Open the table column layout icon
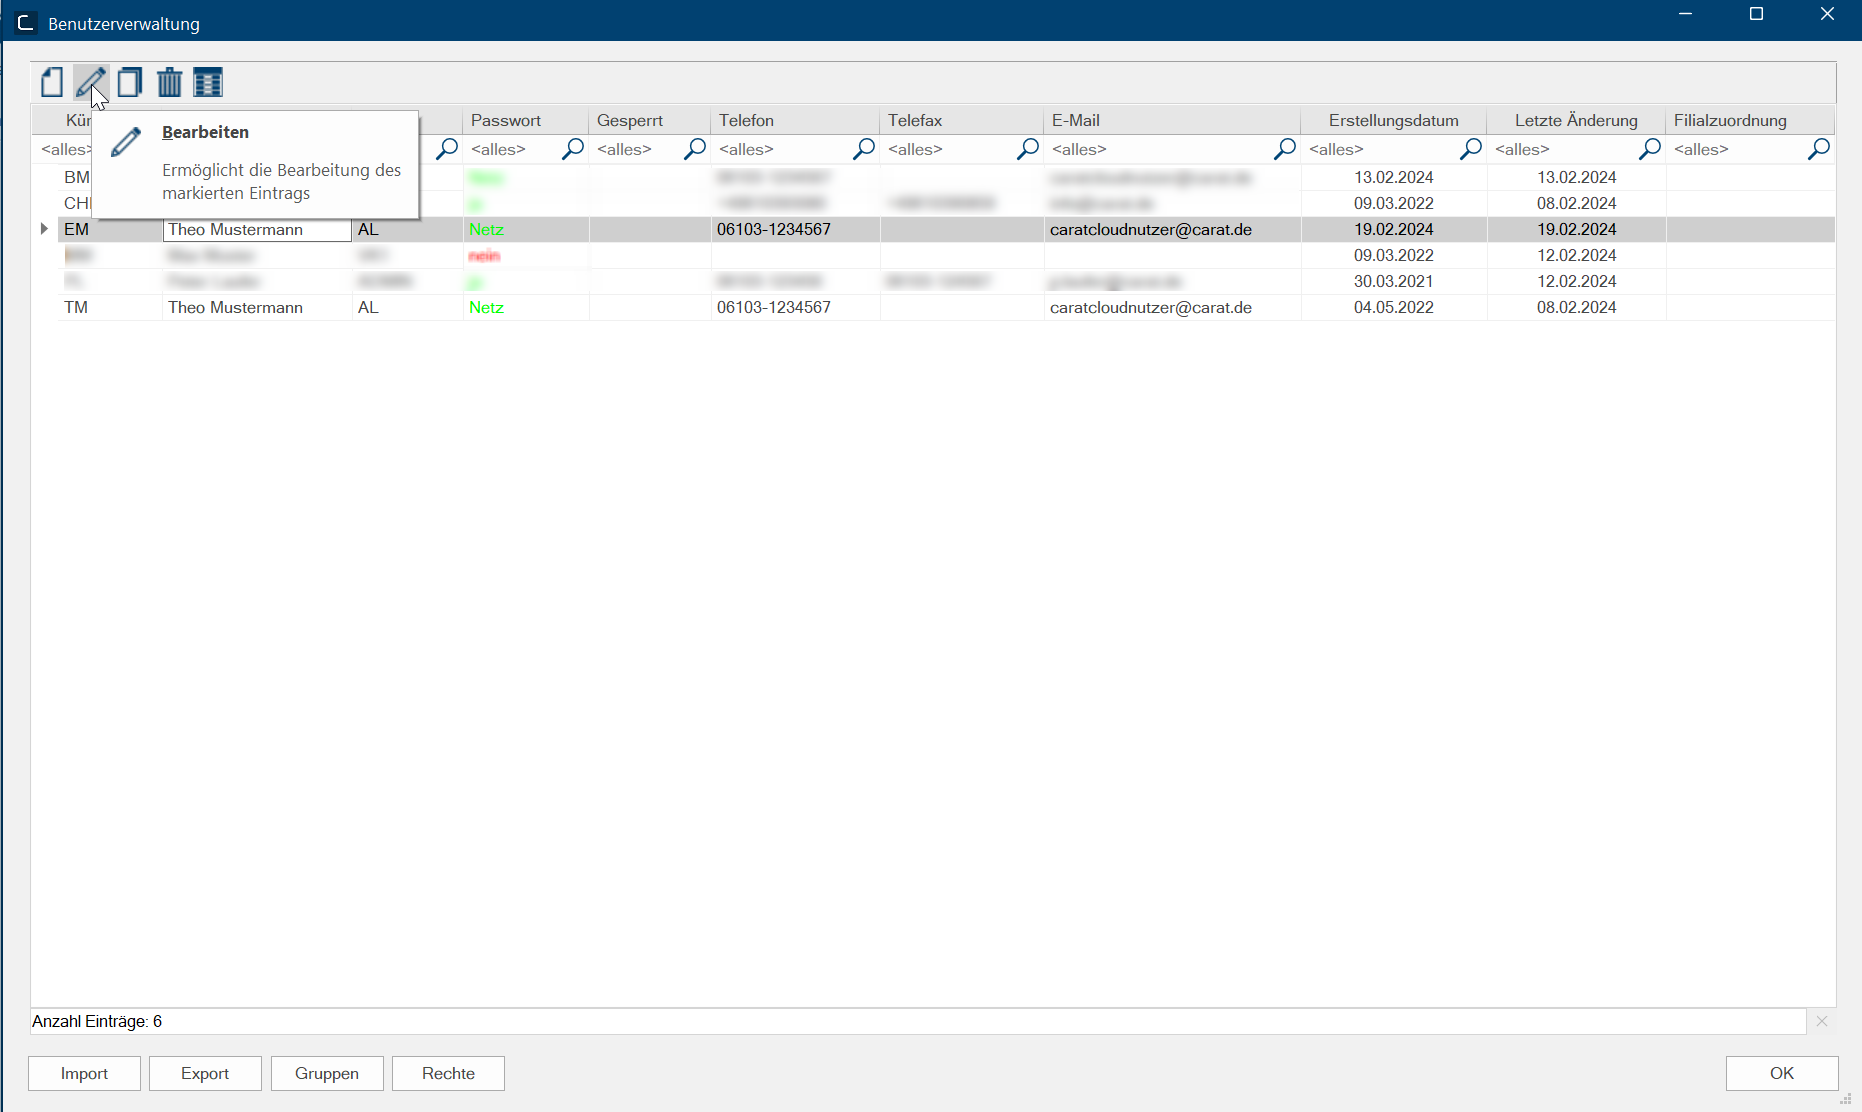The image size is (1862, 1112). pos(208,82)
